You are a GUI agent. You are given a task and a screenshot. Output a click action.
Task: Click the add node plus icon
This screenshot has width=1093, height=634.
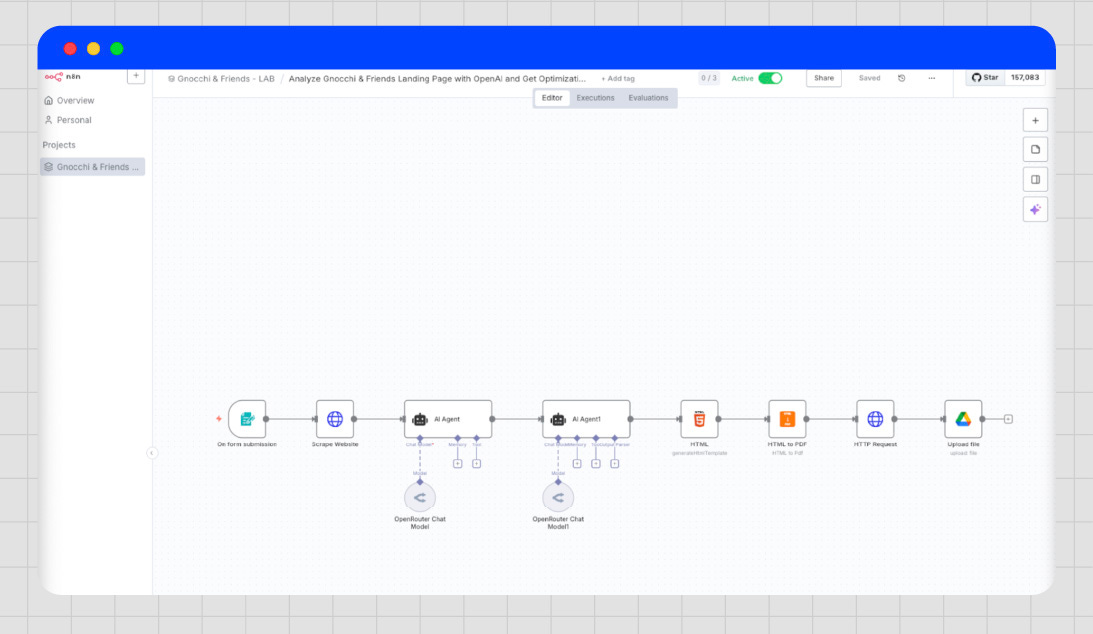pos(1035,119)
